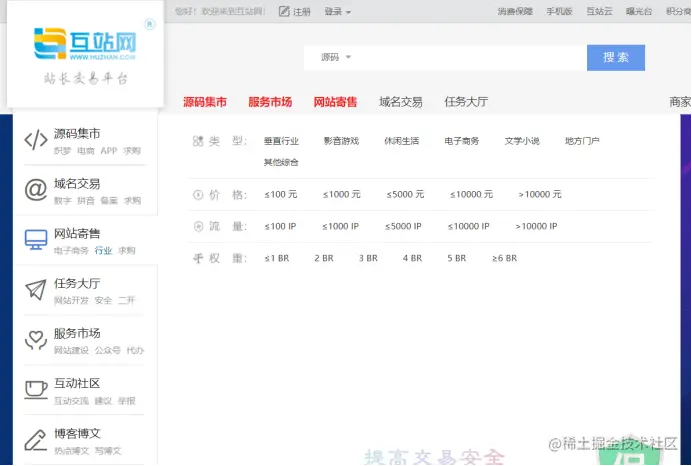Viewport: 692px width, 466px height.
Task: Click the 手机版 link
Action: pyautogui.click(x=559, y=11)
